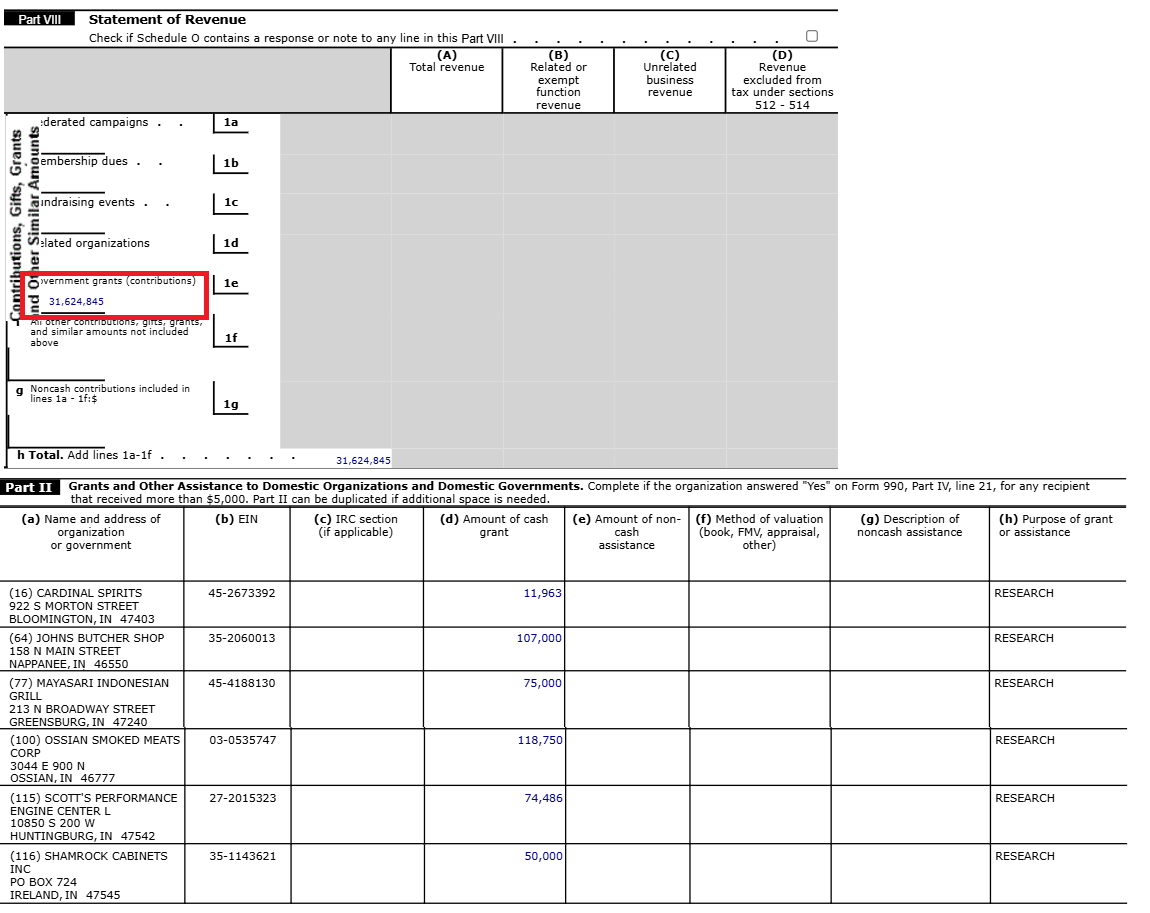Viewport: 1150px width, 913px height.
Task: Click EIN 03-0535747
Action: [243, 741]
